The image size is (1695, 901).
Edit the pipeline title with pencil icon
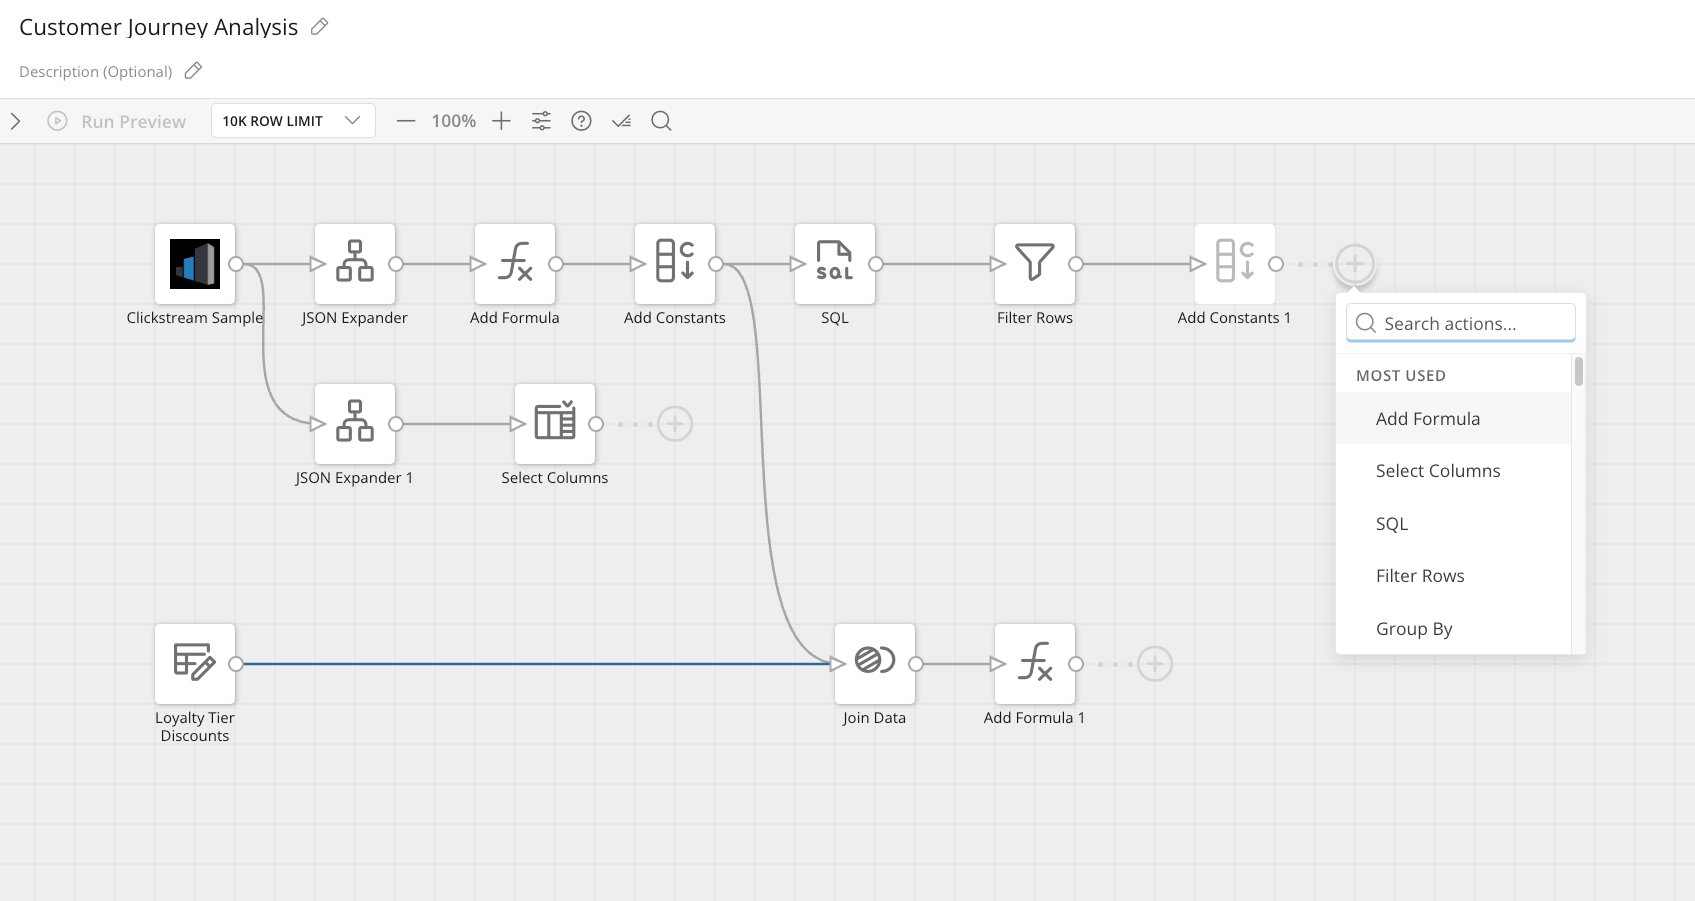tap(320, 27)
